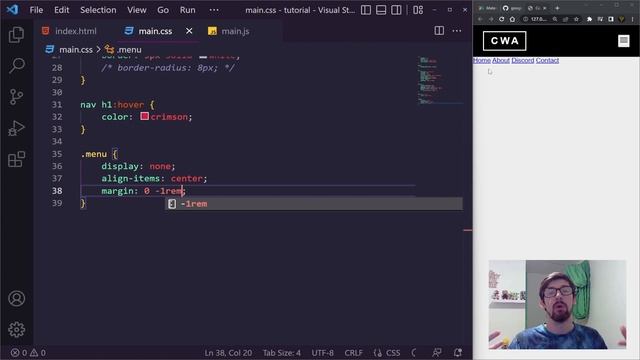Place cursor on line 36 display: none
The height and width of the screenshot is (360, 640).
138,166
